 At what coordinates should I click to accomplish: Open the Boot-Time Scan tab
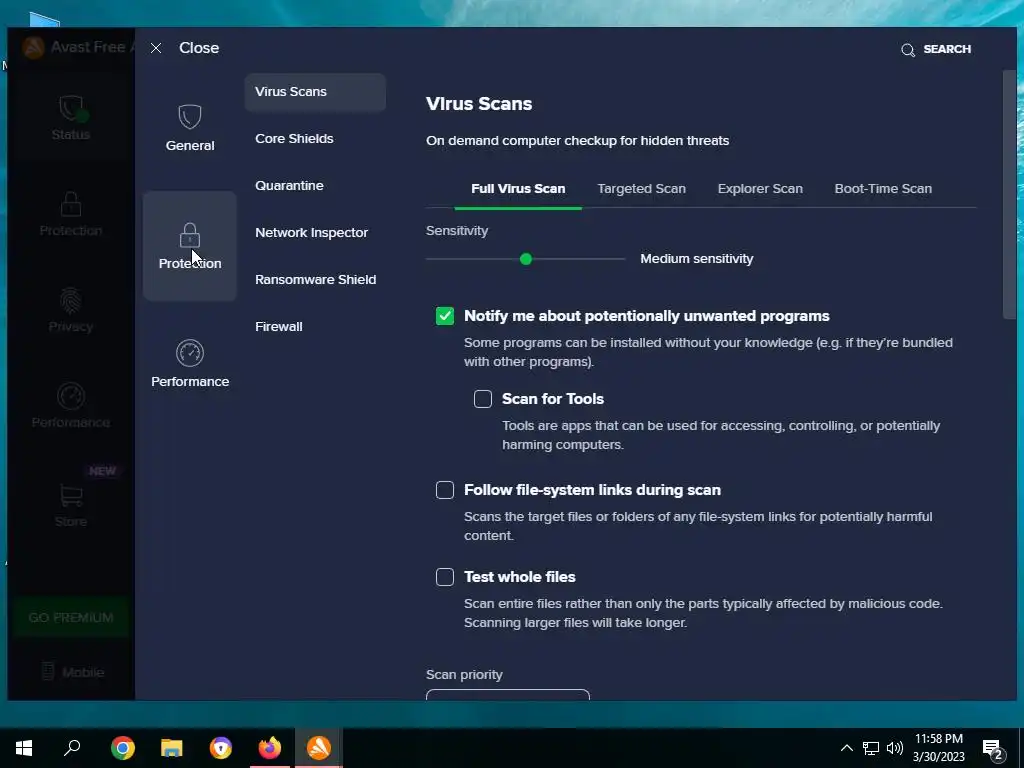click(883, 189)
